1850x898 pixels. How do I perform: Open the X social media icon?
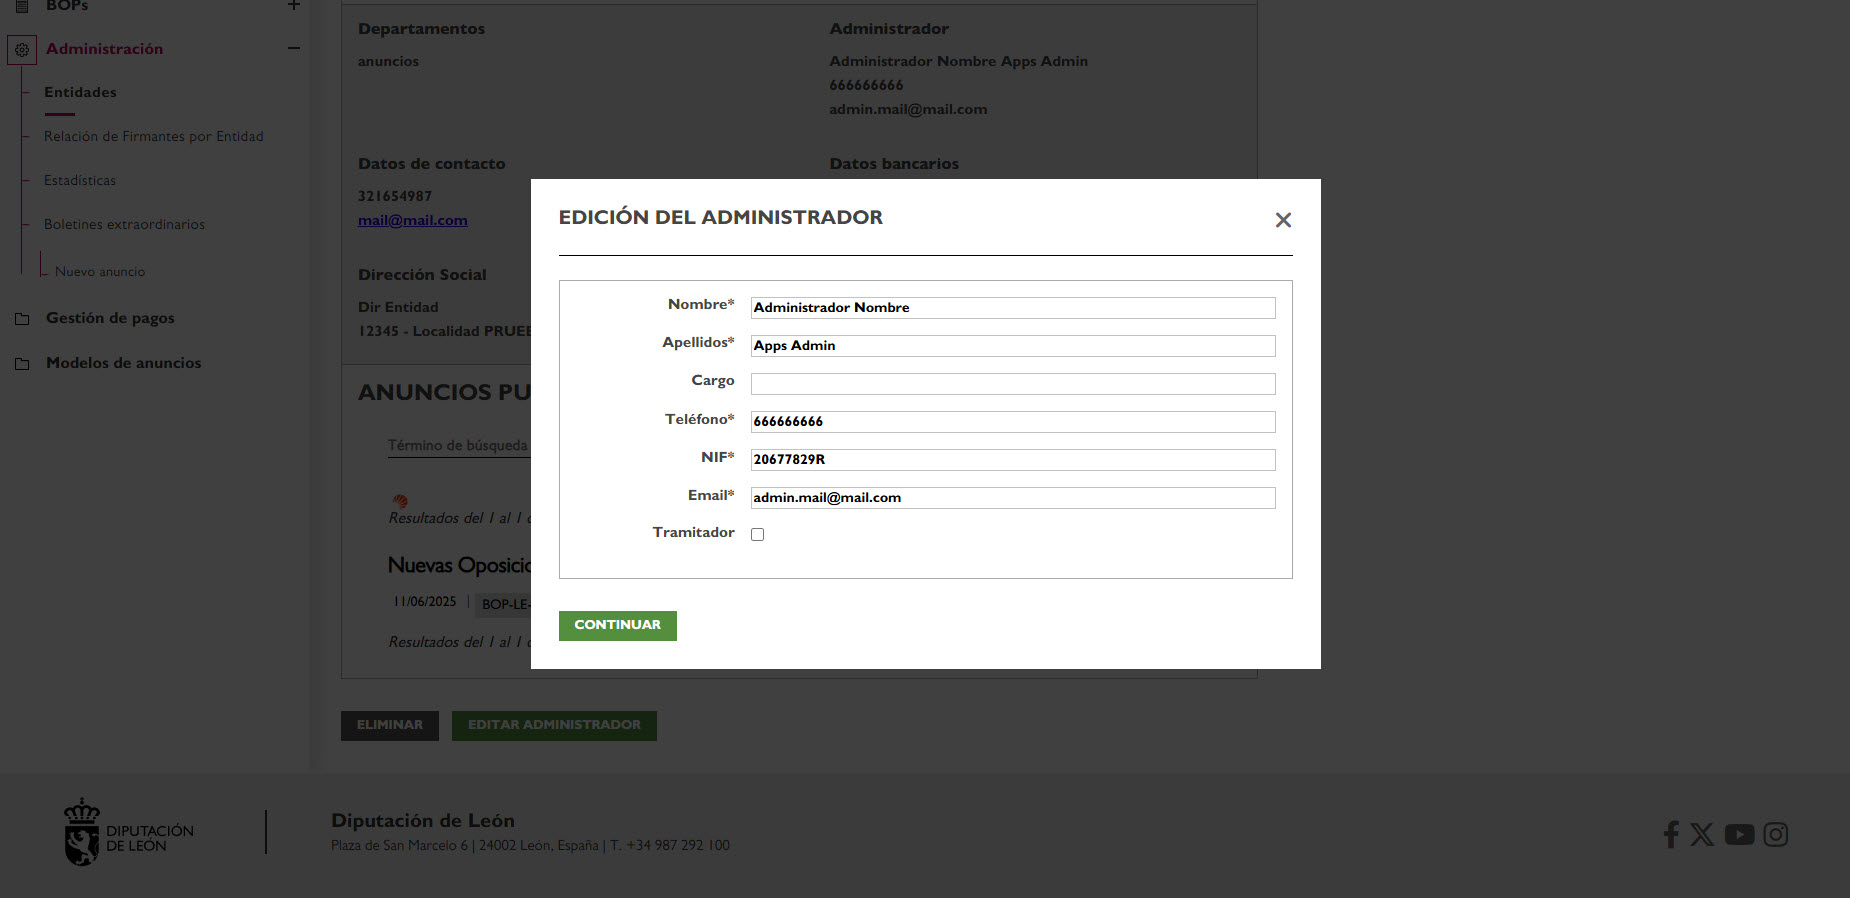pyautogui.click(x=1702, y=834)
